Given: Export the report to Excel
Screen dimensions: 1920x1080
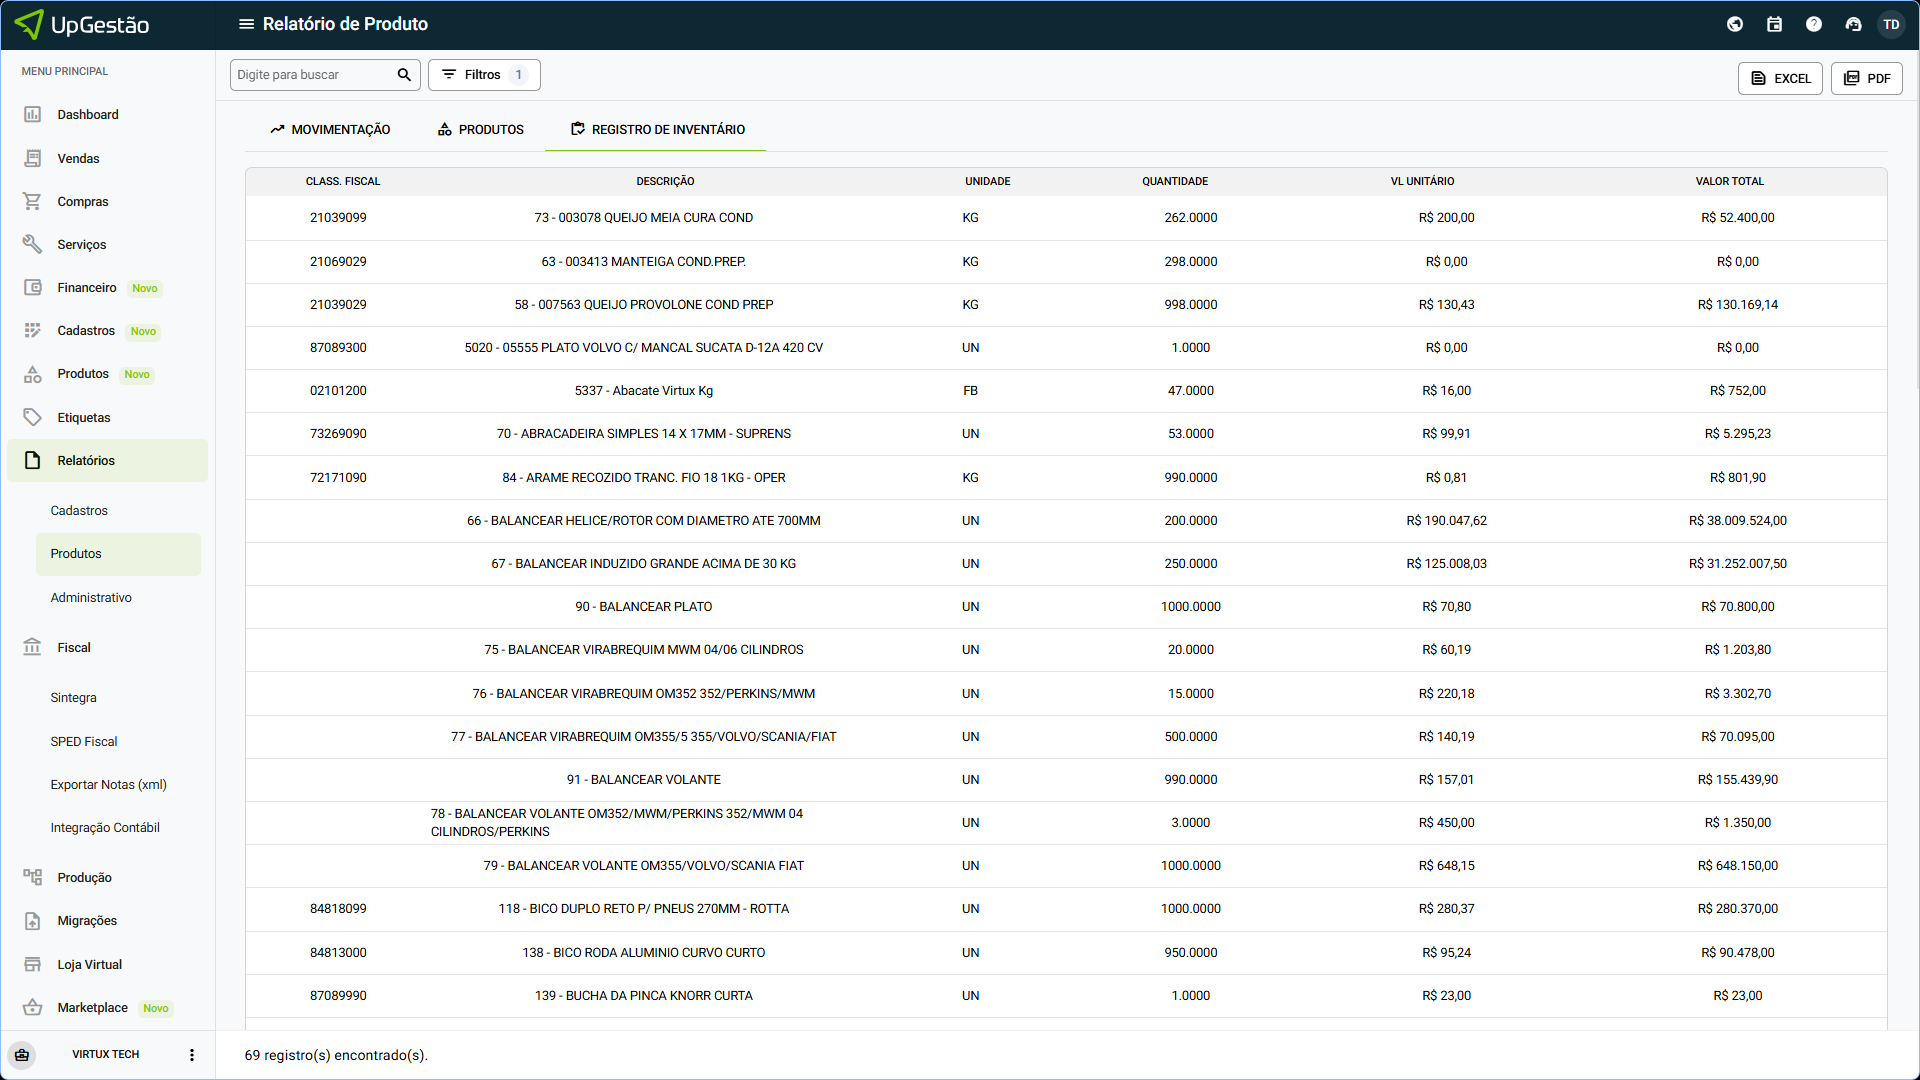Looking at the screenshot, I should [1780, 78].
